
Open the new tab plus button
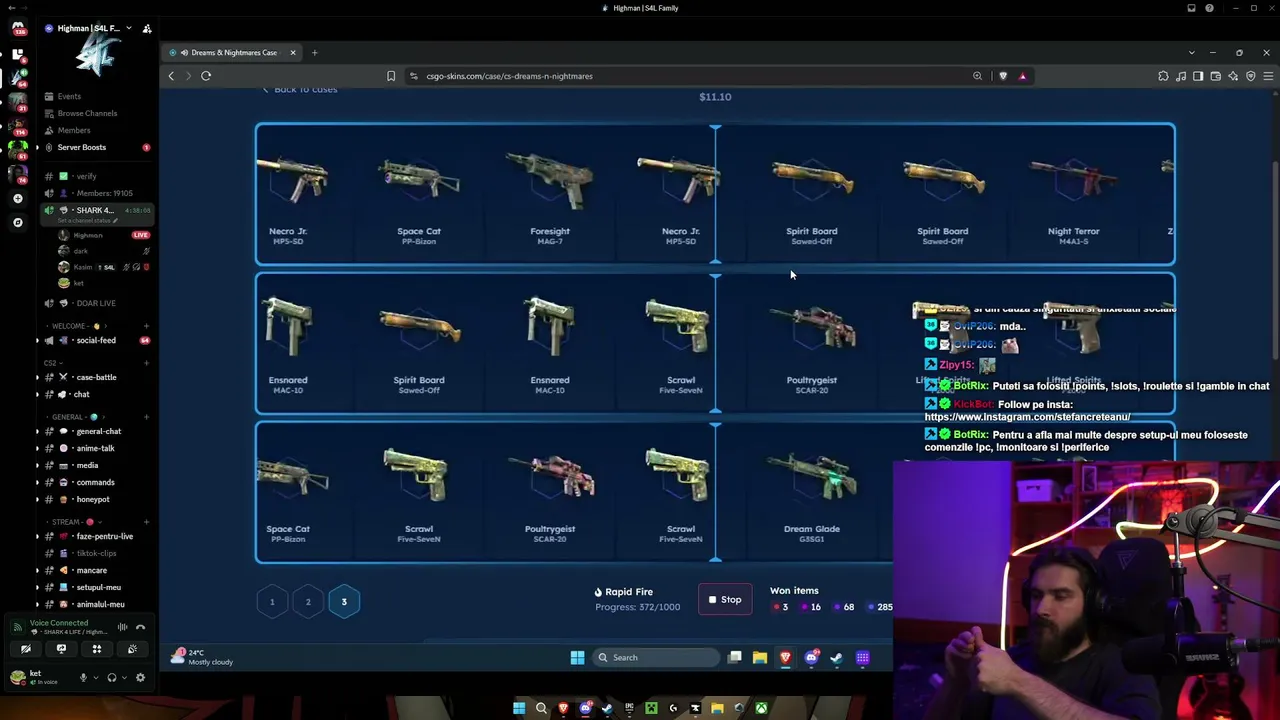click(314, 52)
